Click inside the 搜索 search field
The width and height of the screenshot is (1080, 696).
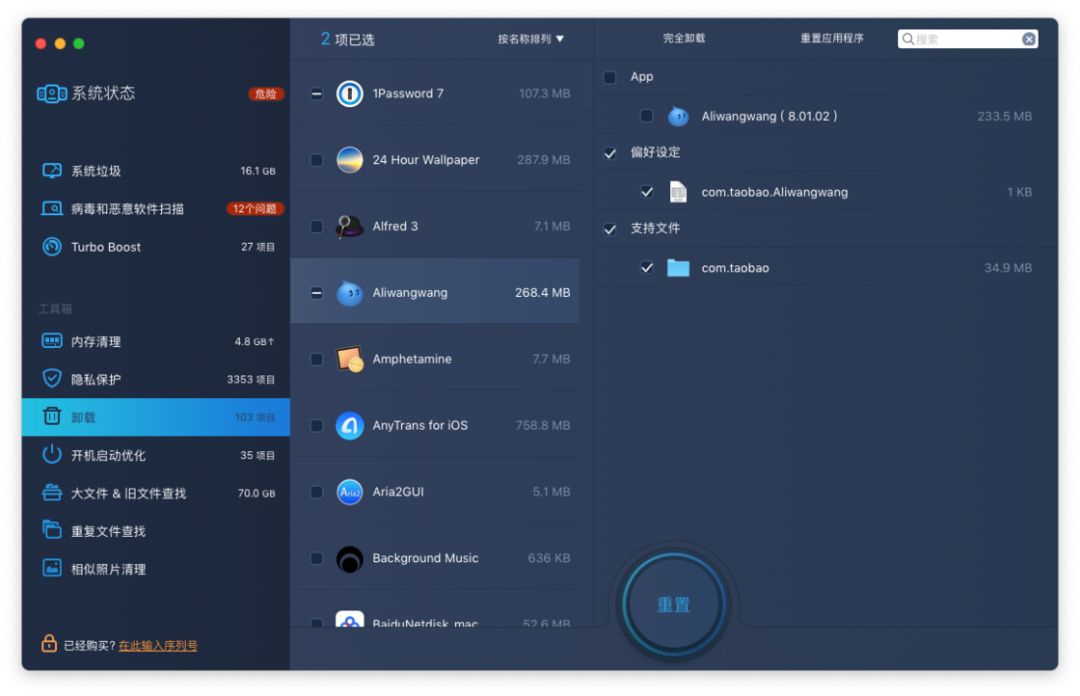point(968,39)
